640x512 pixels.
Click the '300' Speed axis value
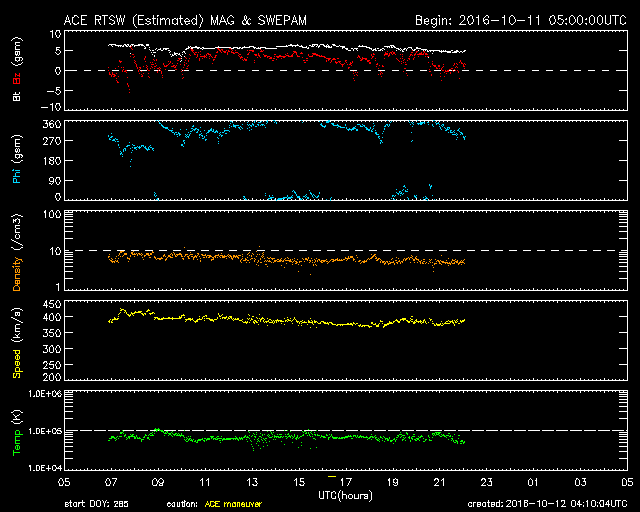(52, 349)
